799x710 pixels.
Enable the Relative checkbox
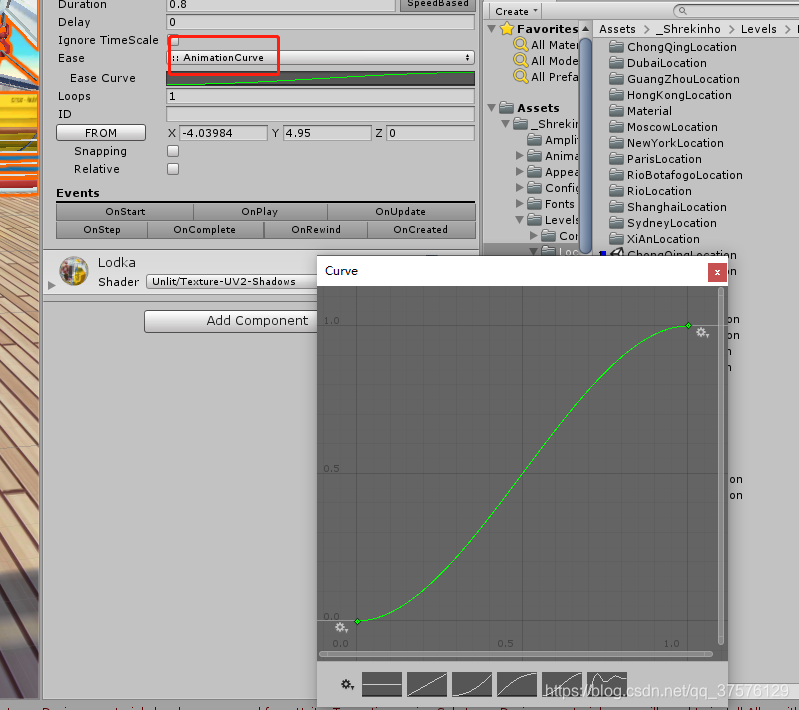(x=173, y=169)
